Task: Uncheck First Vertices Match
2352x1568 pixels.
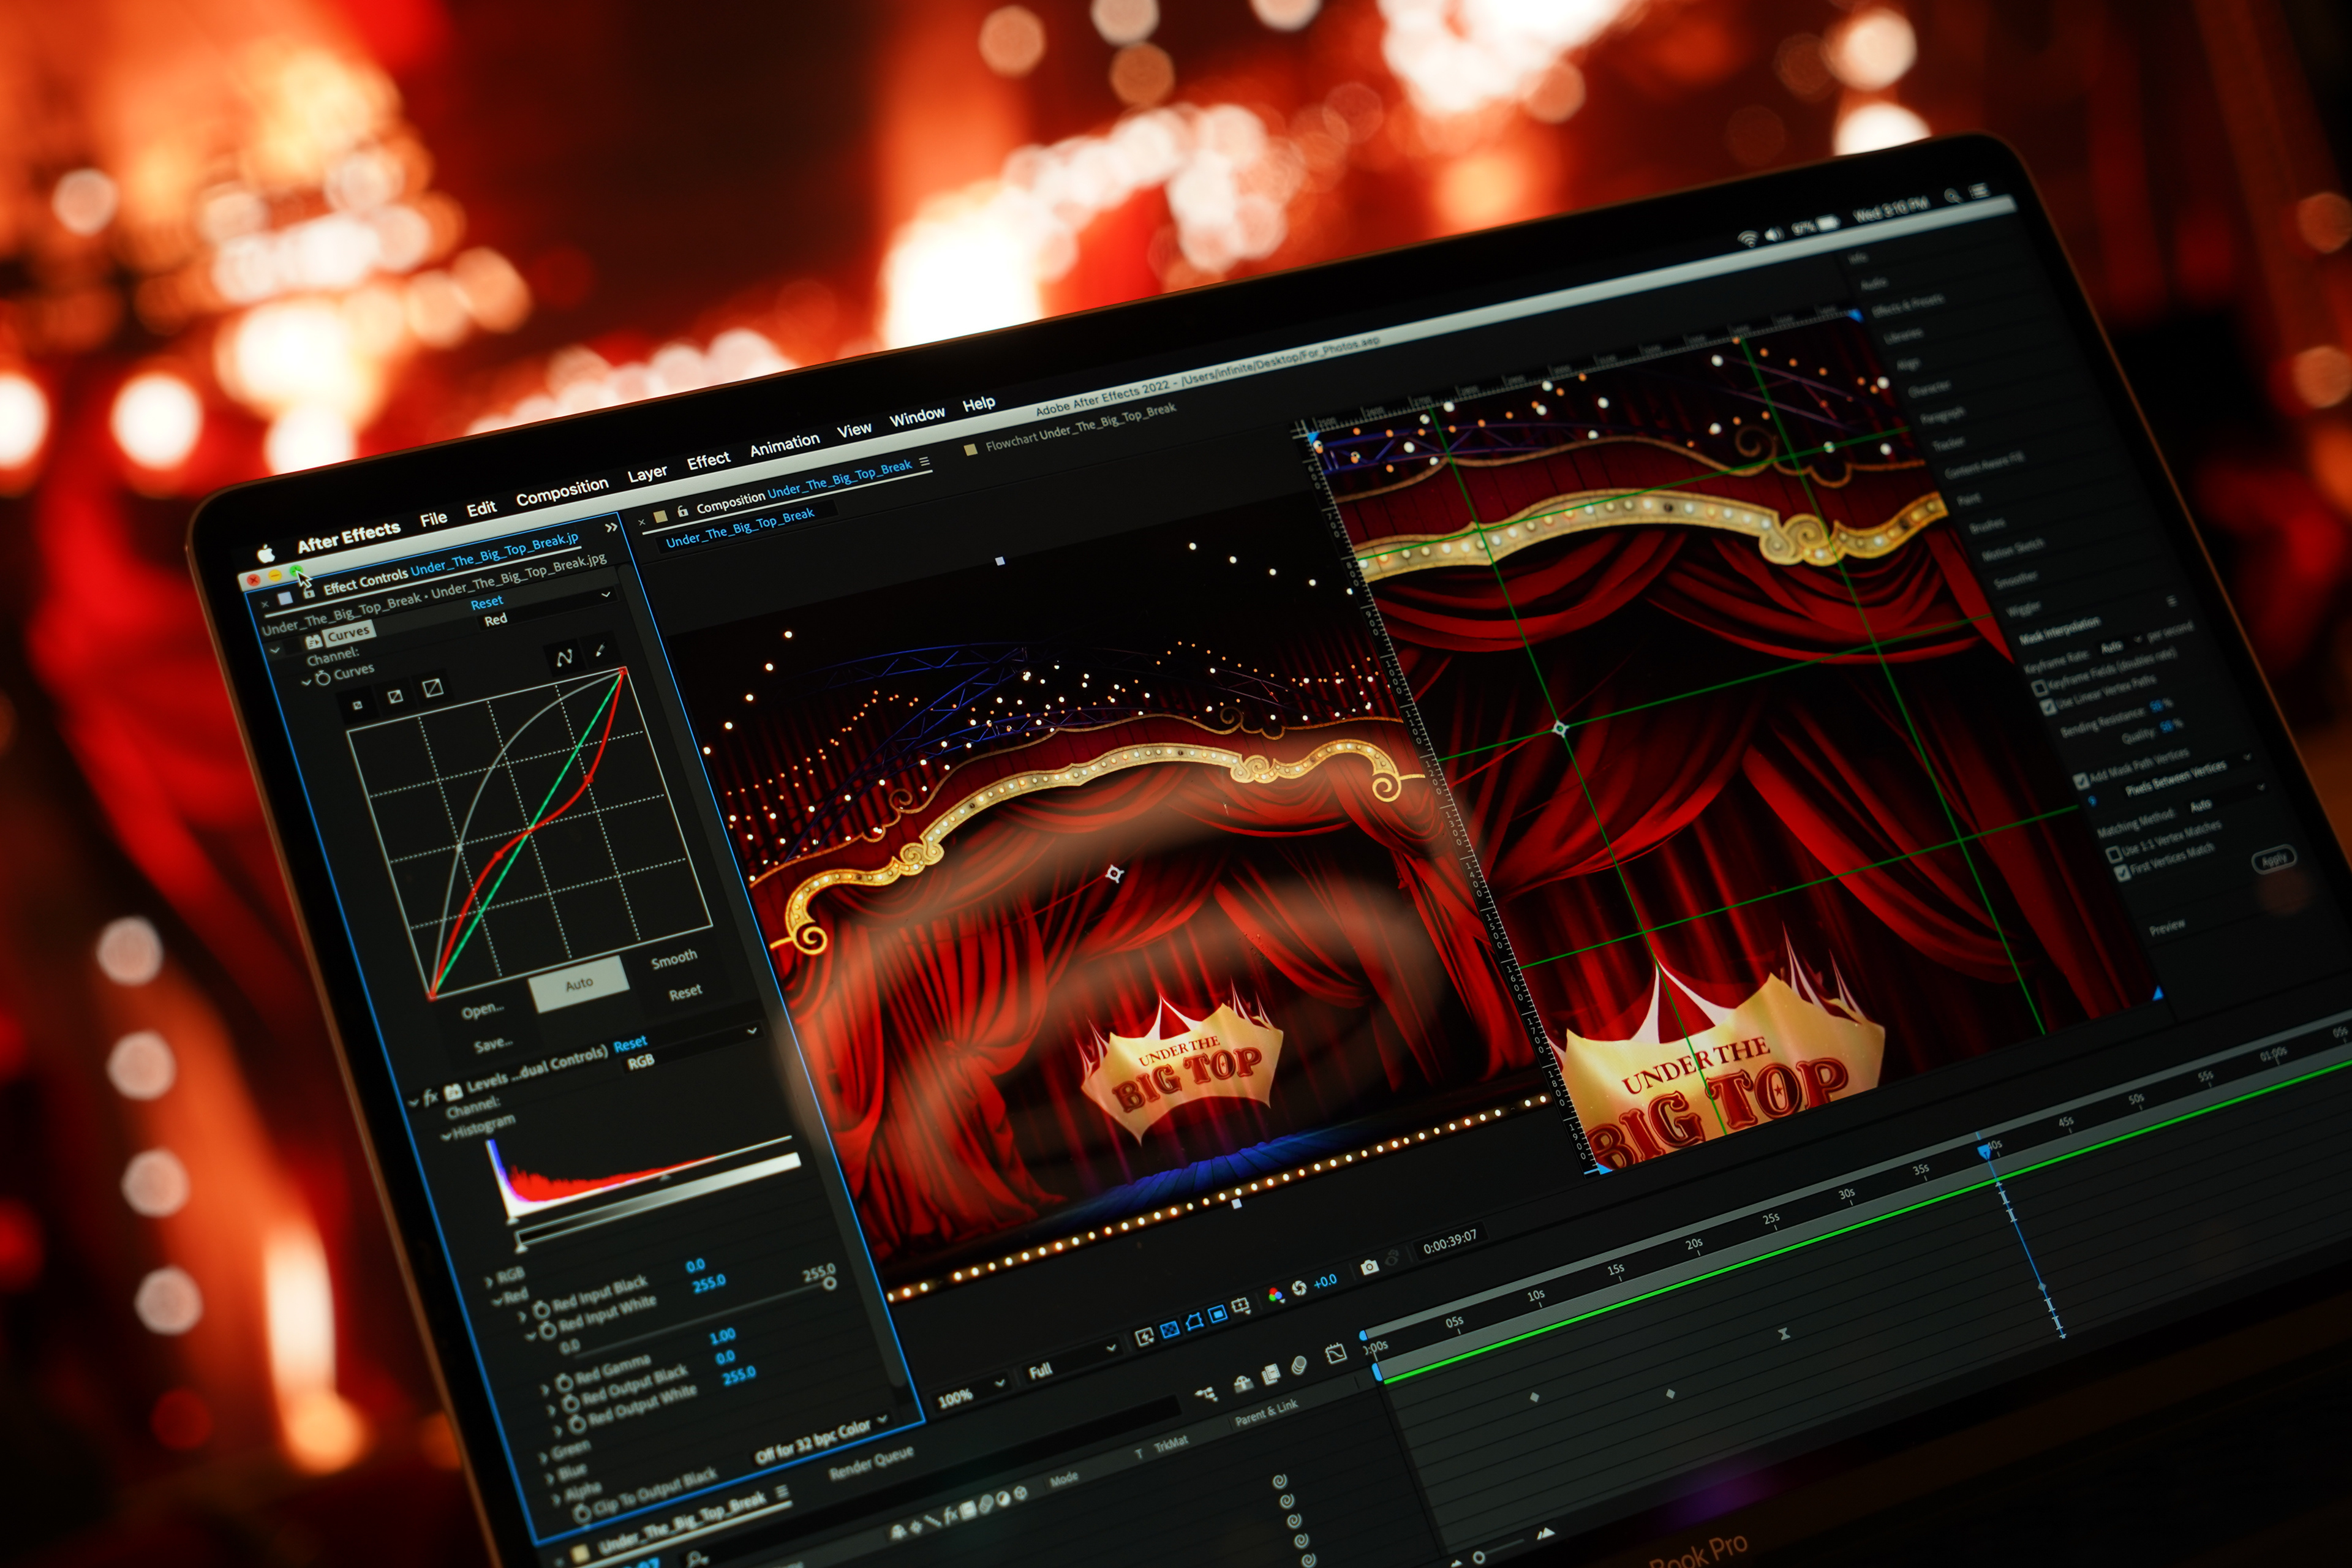Action: (2122, 873)
